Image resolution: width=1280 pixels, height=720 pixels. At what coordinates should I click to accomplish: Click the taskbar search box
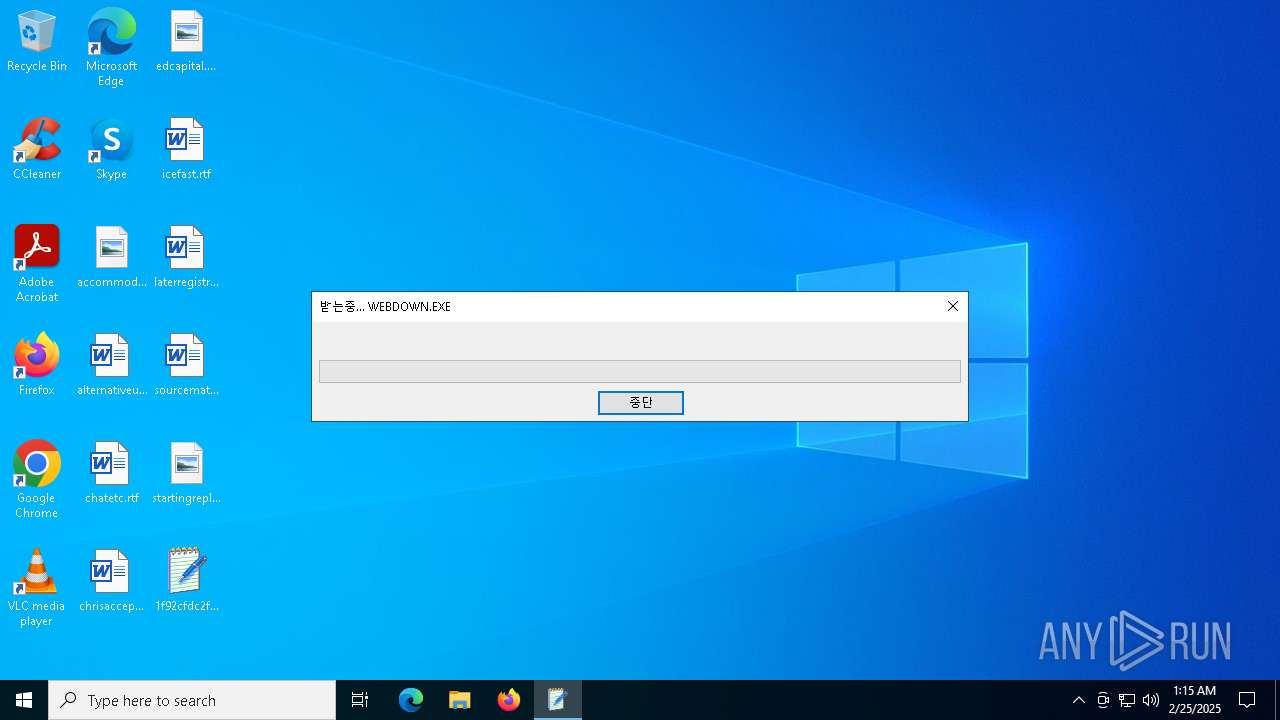click(x=192, y=700)
